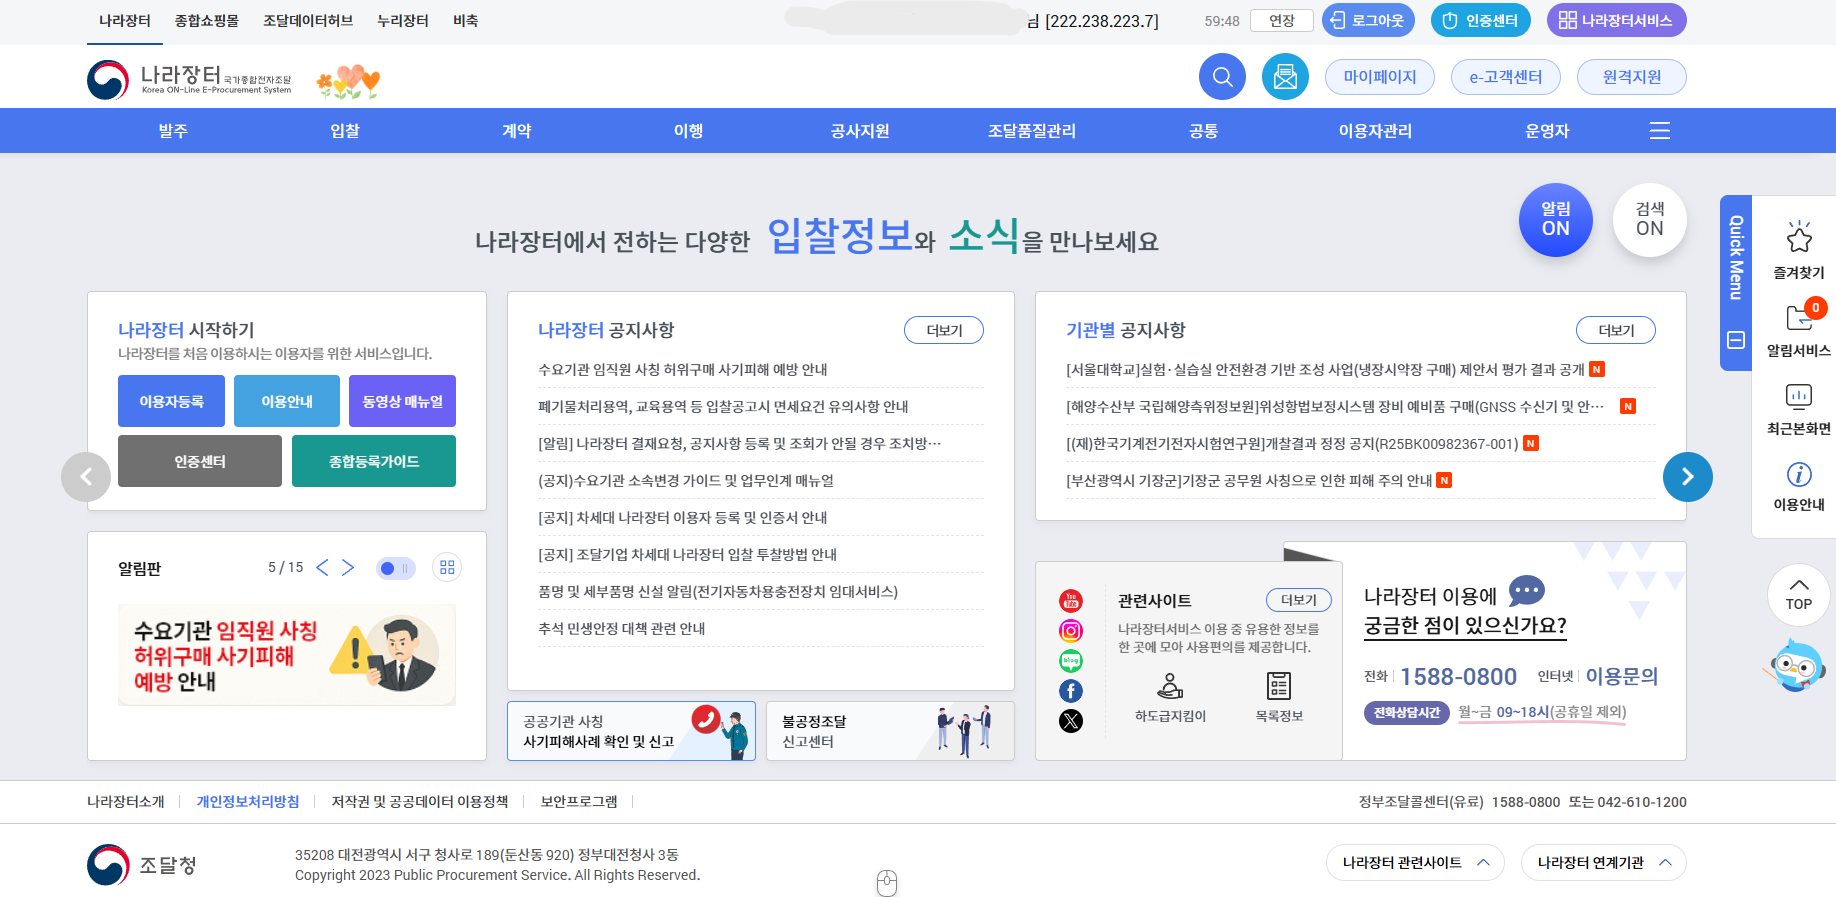Image resolution: width=1836 pixels, height=897 pixels.
Task: Open 하도급지킴이 icon link
Action: (x=1170, y=697)
